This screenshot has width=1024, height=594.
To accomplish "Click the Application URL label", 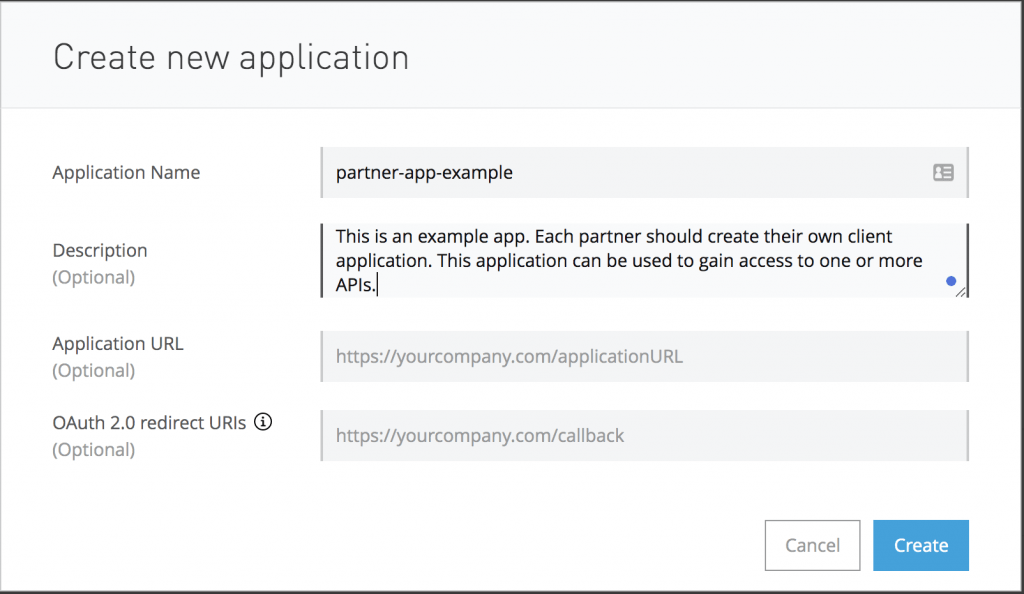I will click(x=118, y=343).
